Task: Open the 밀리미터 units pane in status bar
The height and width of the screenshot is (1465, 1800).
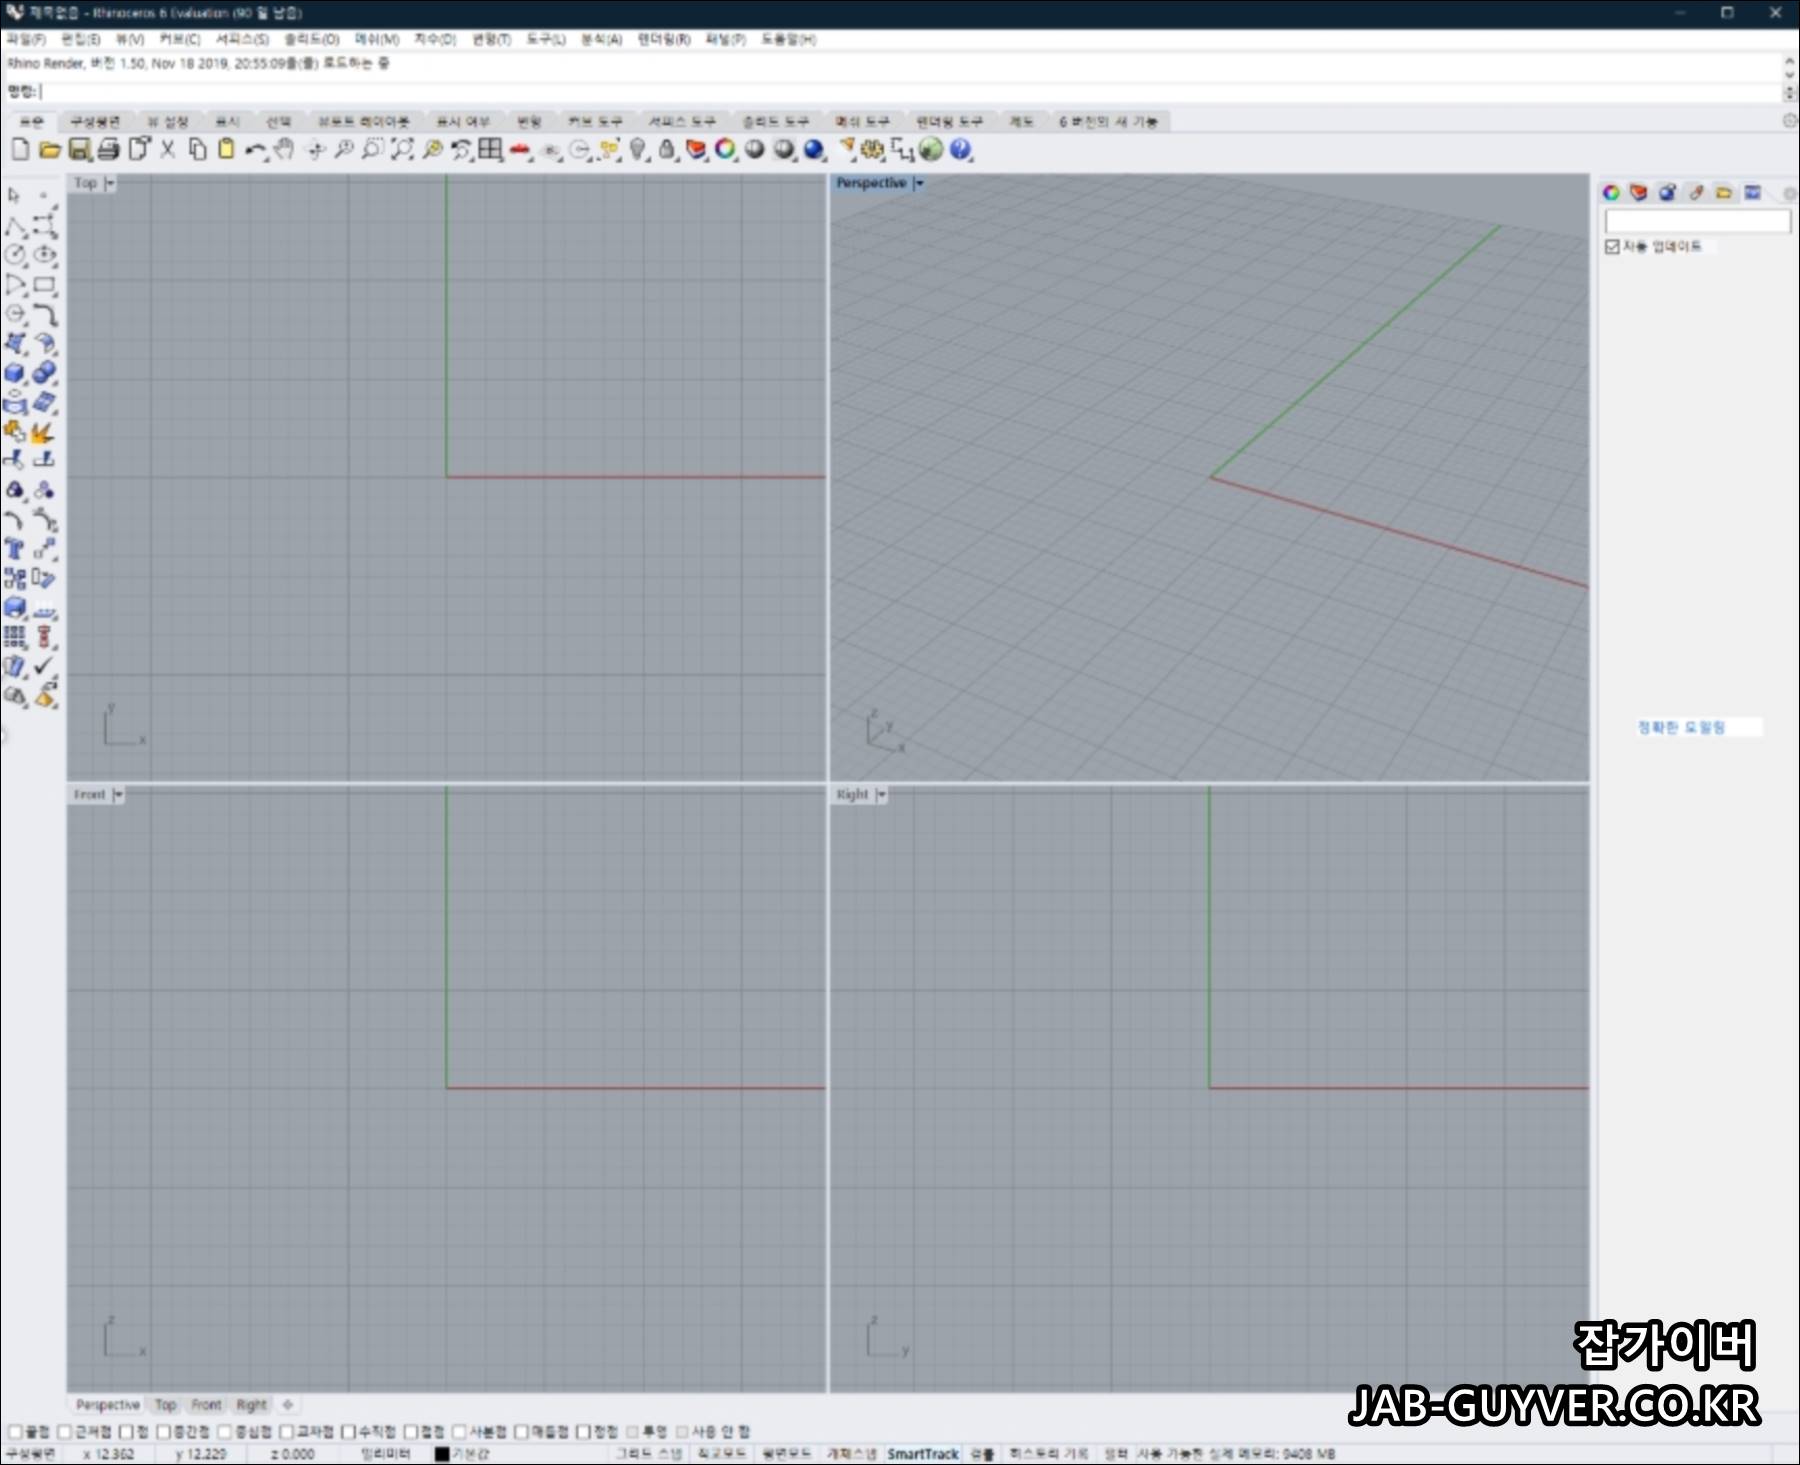Action: [386, 1454]
